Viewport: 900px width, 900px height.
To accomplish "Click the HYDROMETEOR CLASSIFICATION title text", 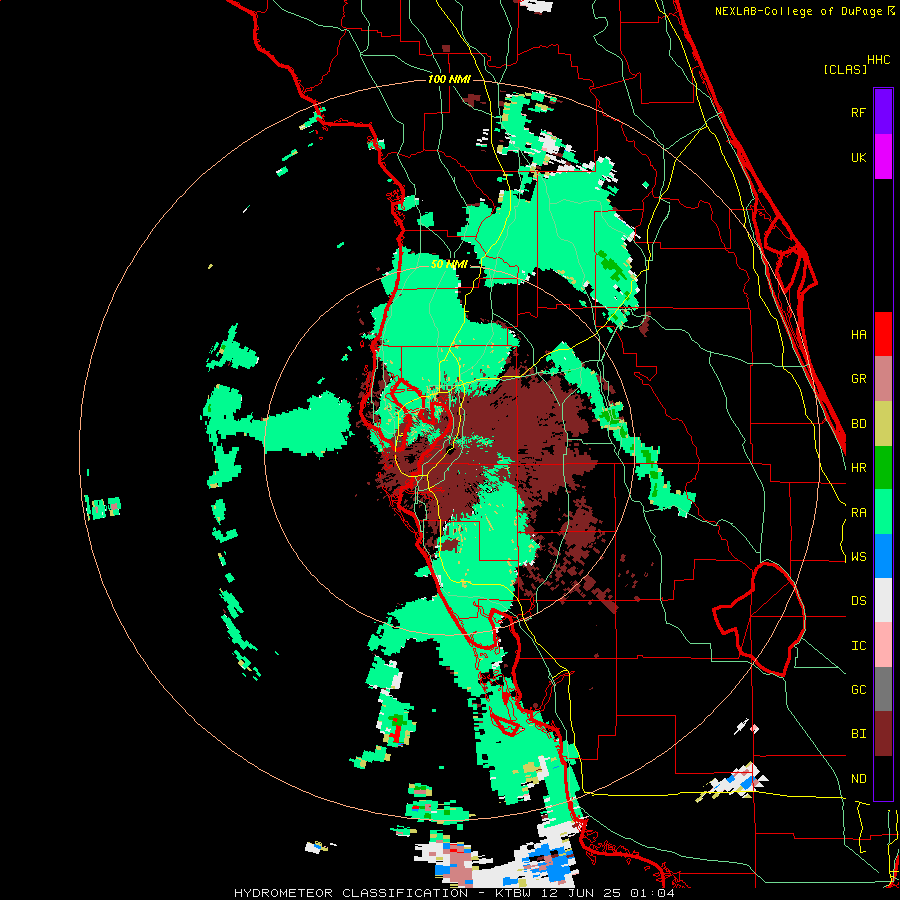I will point(351,893).
